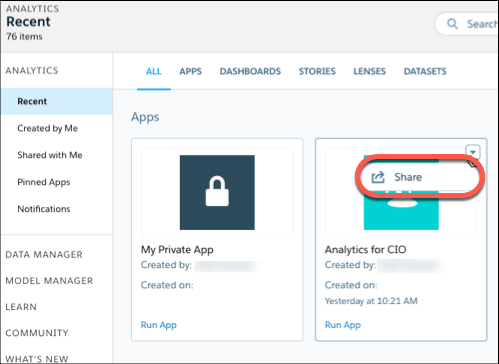
Task: Click the search magnifier icon
Action: coord(452,24)
